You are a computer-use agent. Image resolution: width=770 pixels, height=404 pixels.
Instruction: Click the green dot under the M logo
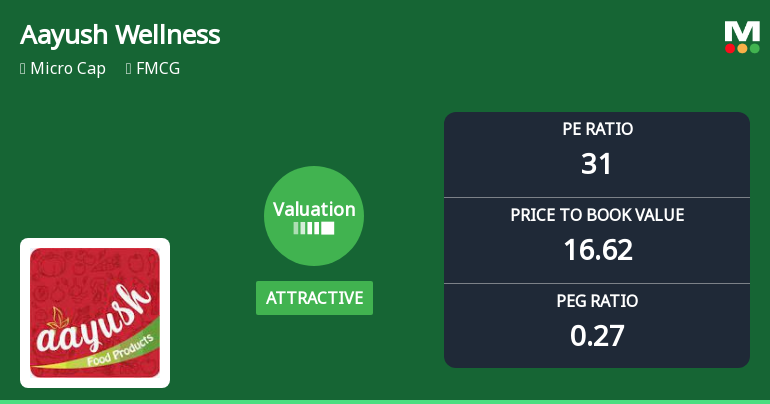point(754,48)
